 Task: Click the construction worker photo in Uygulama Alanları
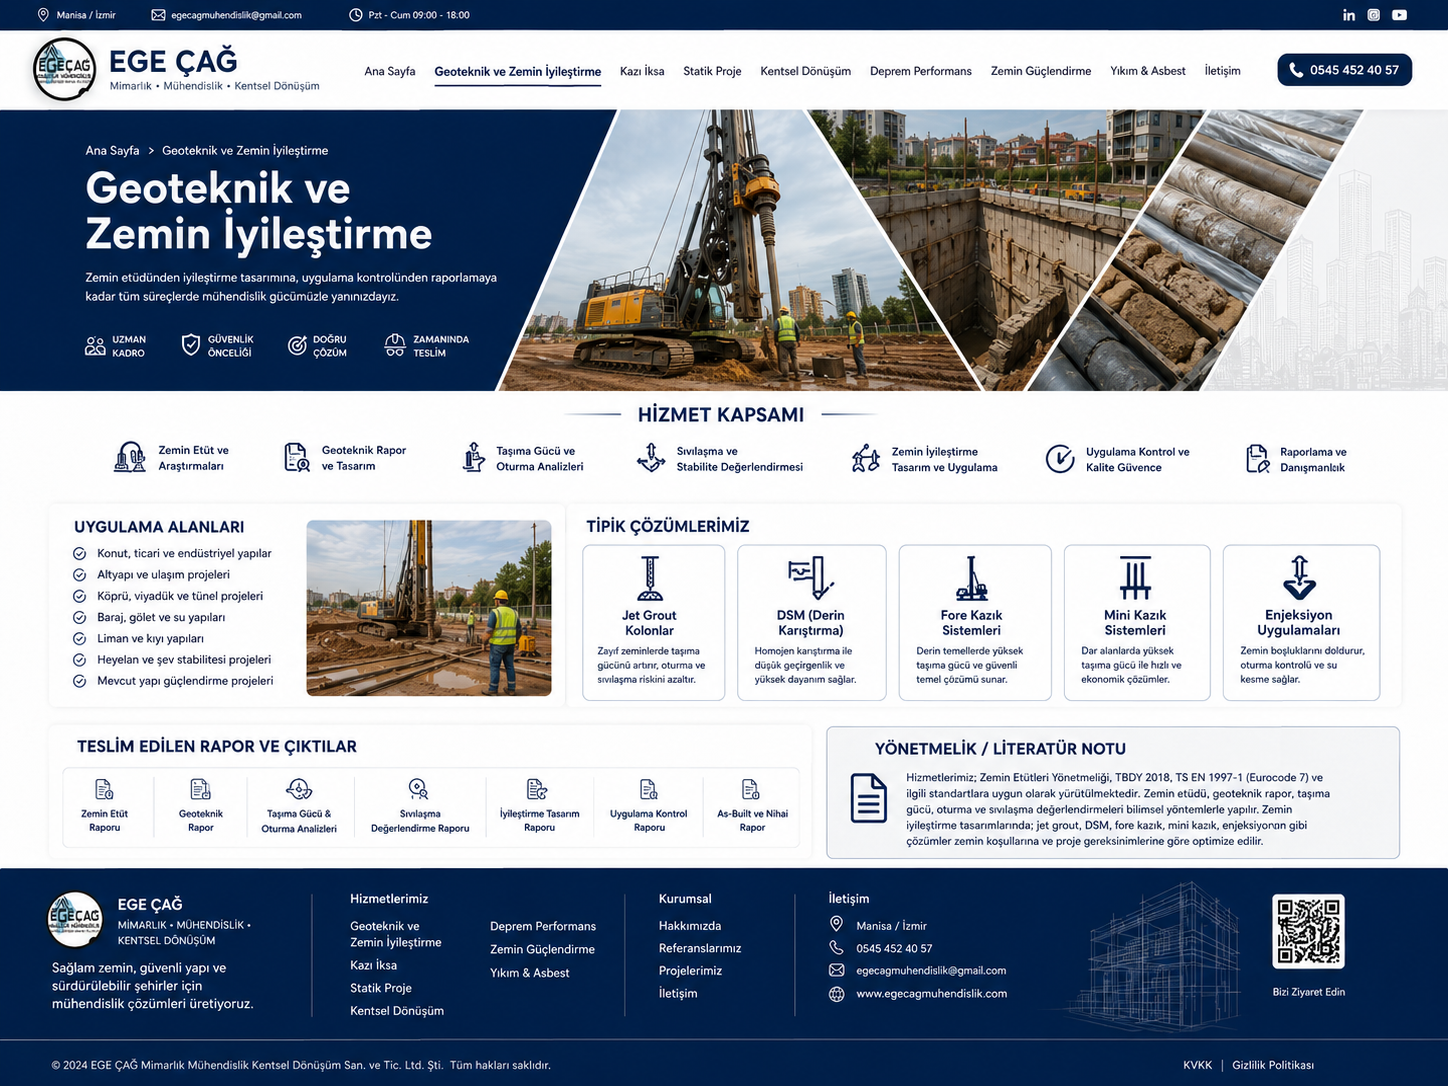(x=429, y=608)
